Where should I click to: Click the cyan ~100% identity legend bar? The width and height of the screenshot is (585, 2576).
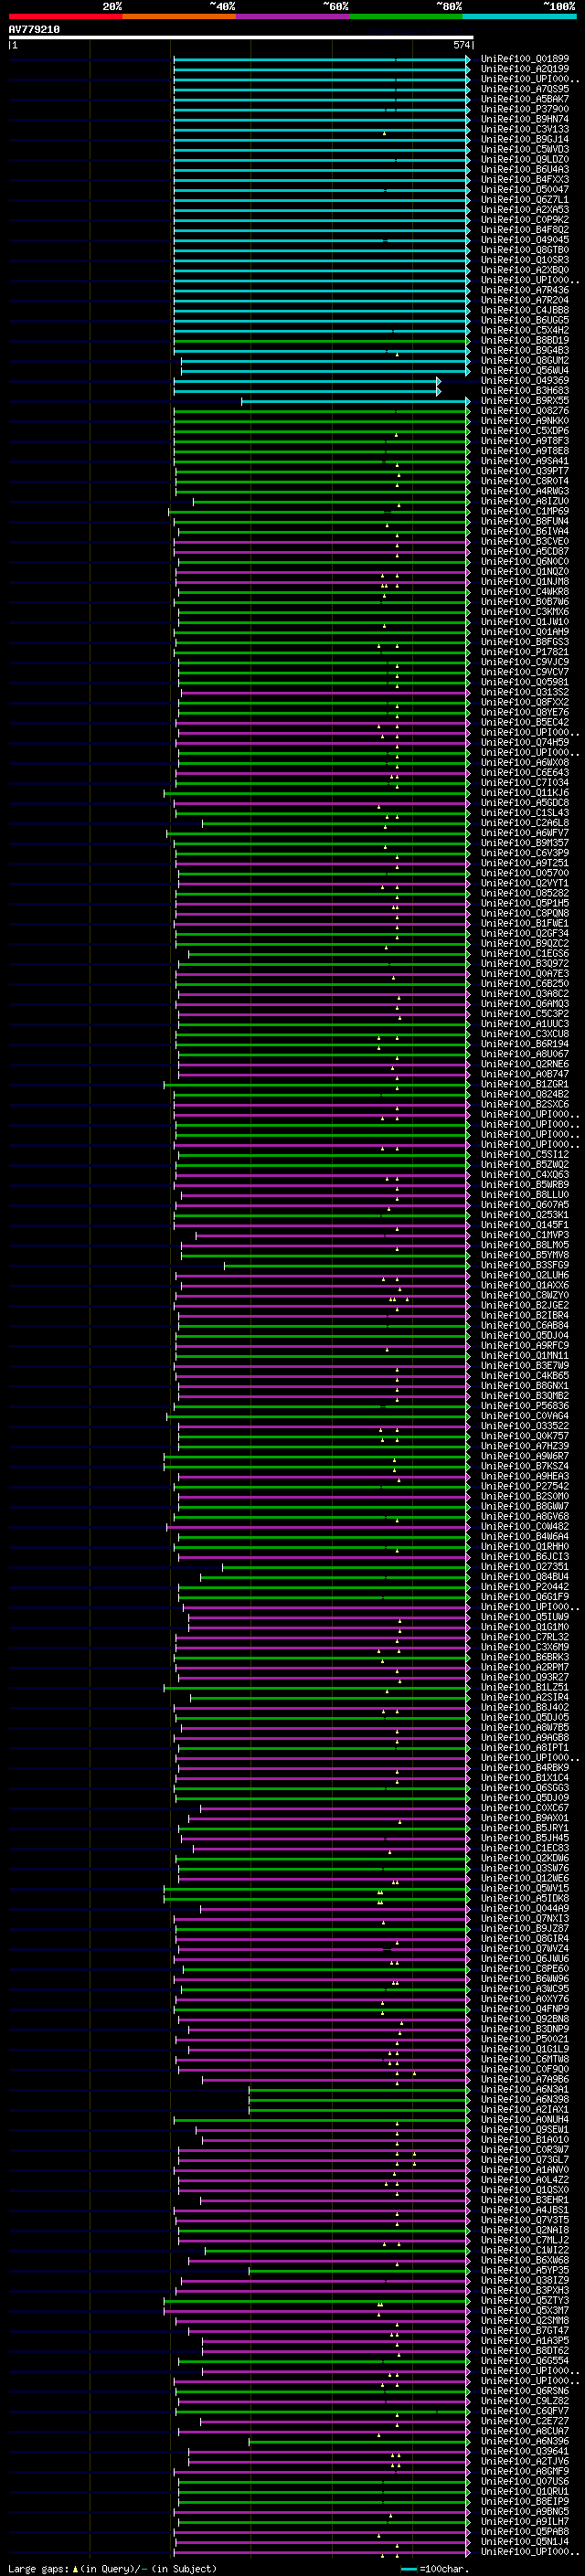(x=519, y=16)
